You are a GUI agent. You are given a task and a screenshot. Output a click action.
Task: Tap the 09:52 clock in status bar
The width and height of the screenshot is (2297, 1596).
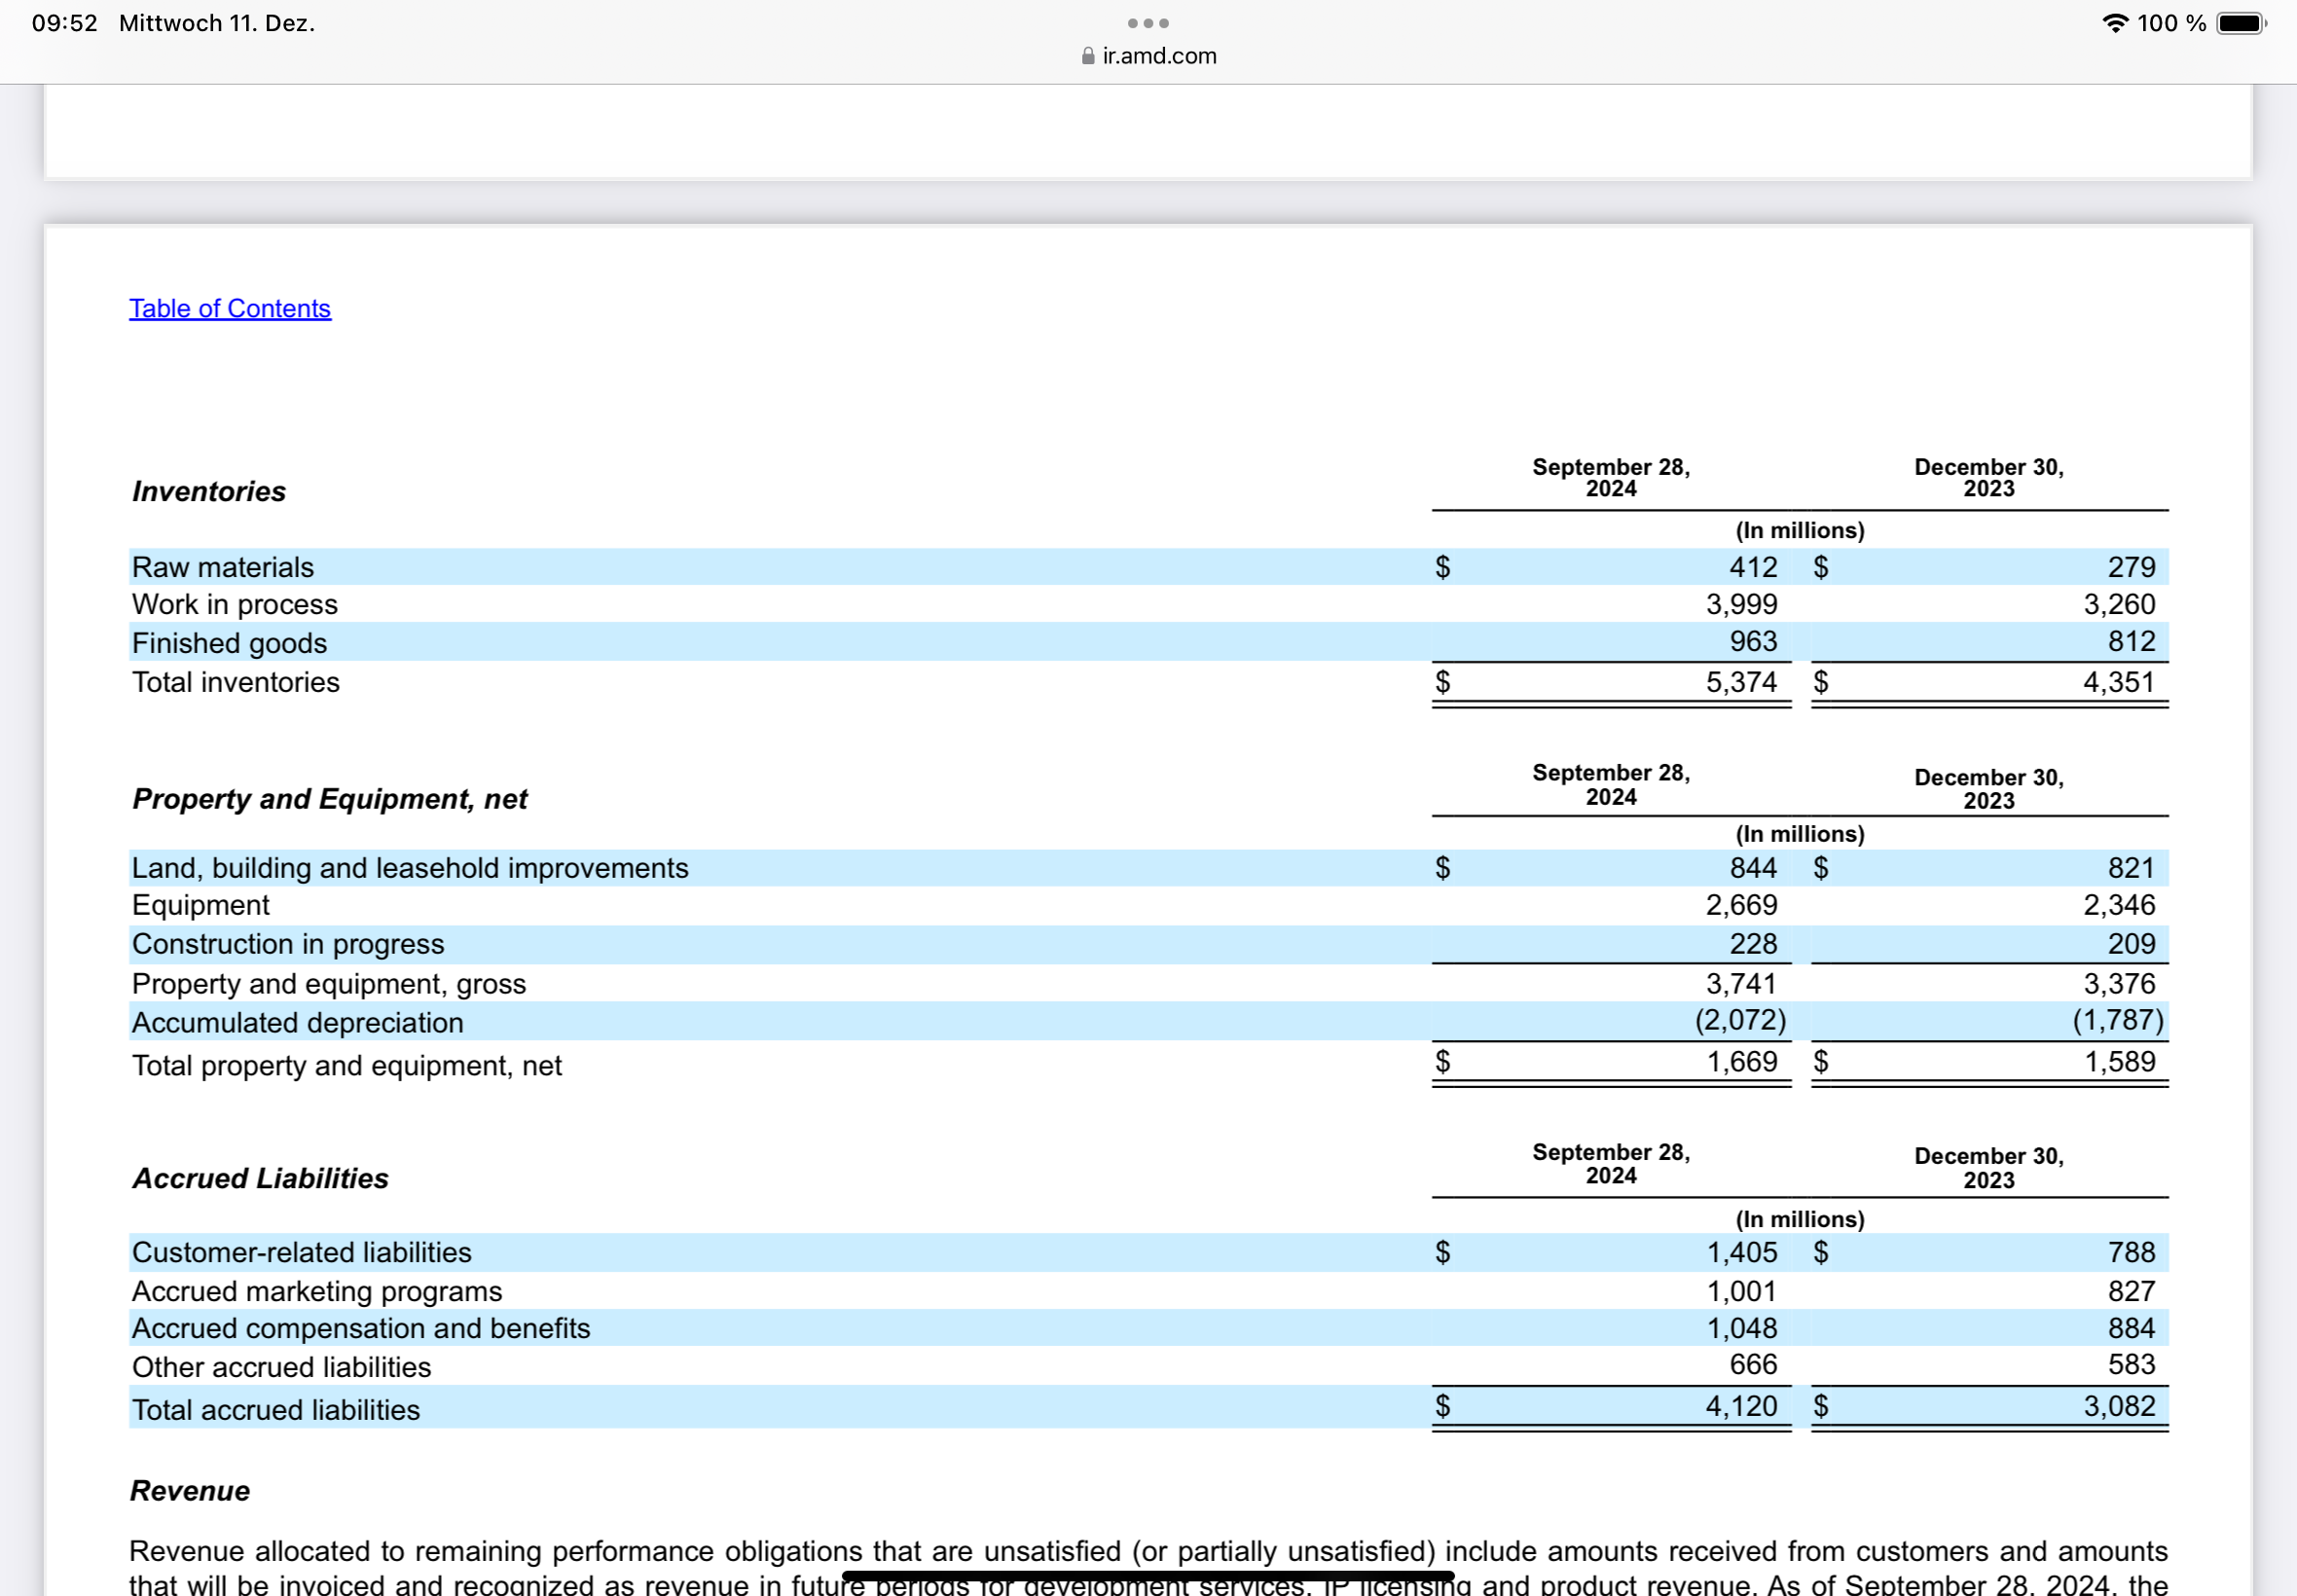pyautogui.click(x=64, y=23)
